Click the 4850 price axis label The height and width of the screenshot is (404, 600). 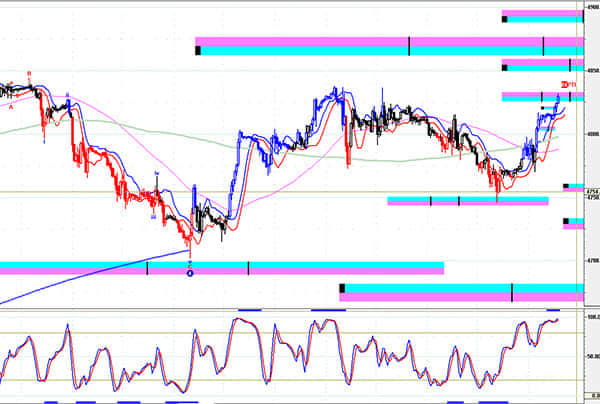pyautogui.click(x=592, y=71)
